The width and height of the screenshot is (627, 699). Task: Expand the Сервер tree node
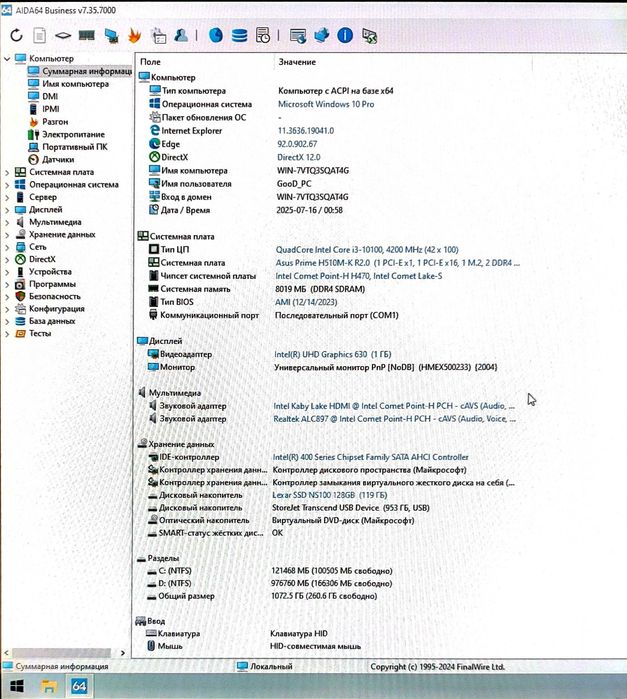[7, 197]
